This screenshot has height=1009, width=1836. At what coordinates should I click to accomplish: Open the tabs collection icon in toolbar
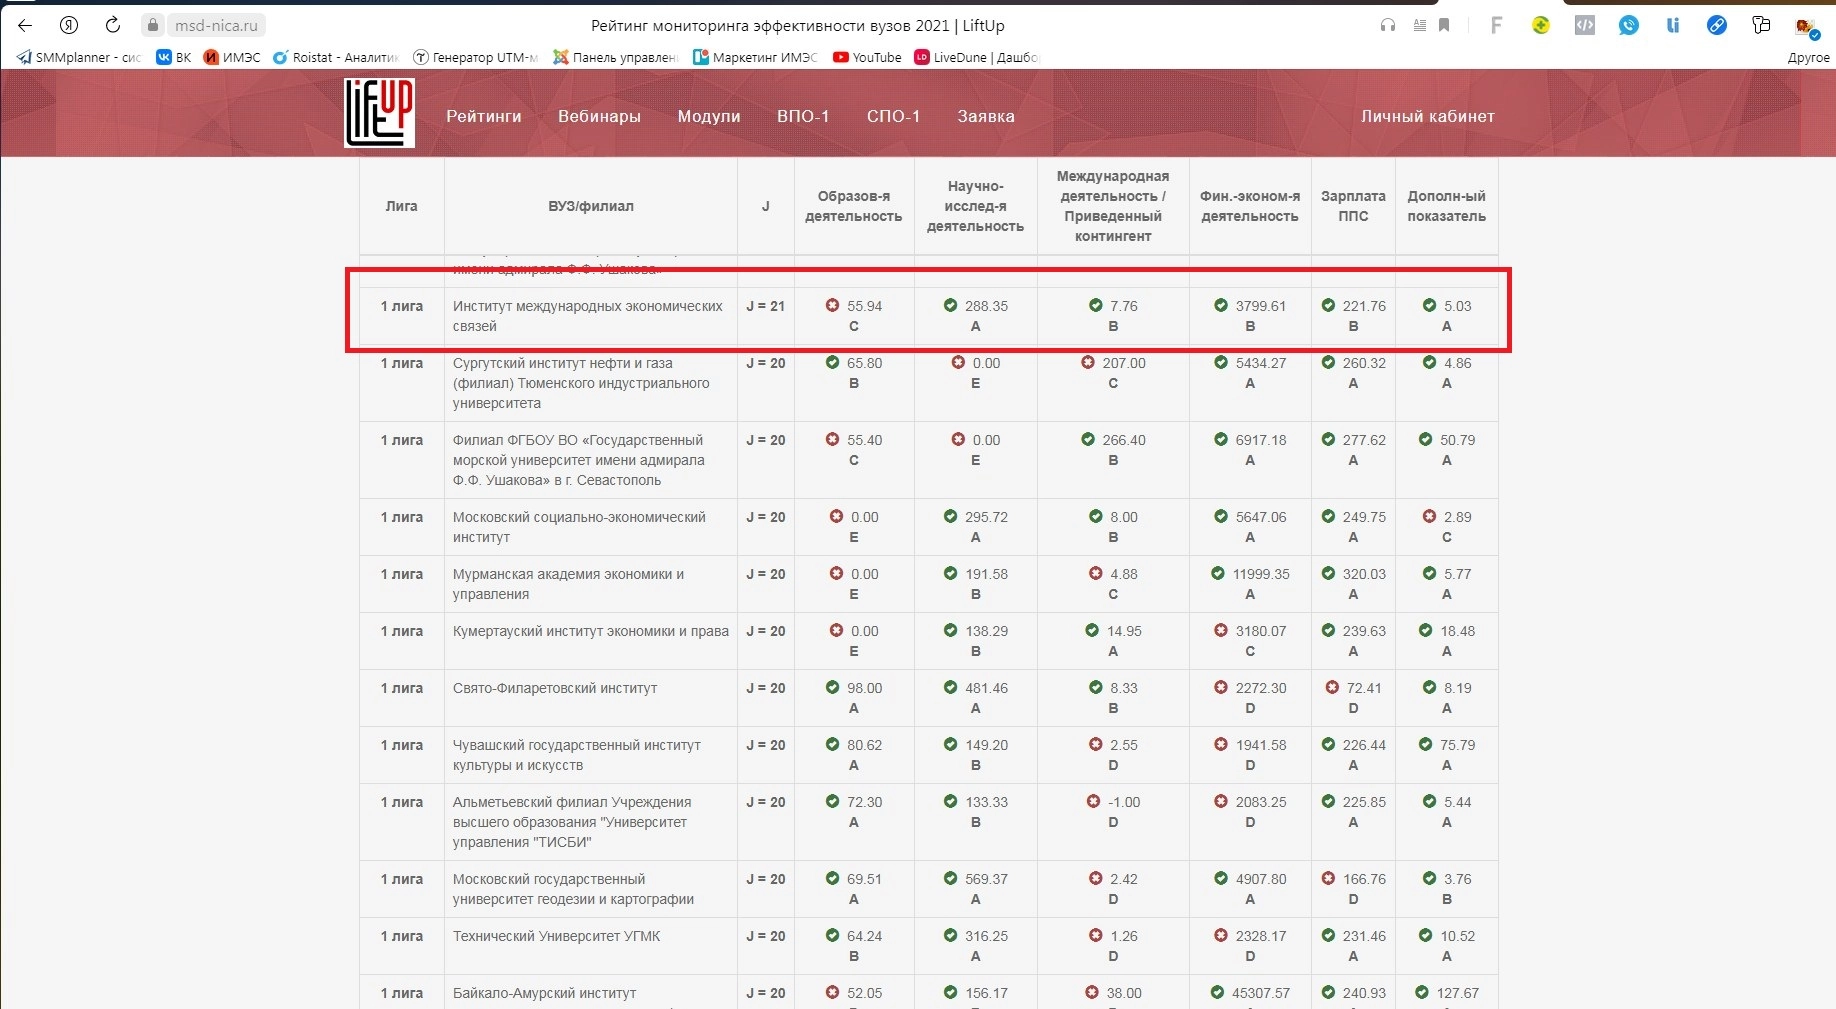point(1761,26)
